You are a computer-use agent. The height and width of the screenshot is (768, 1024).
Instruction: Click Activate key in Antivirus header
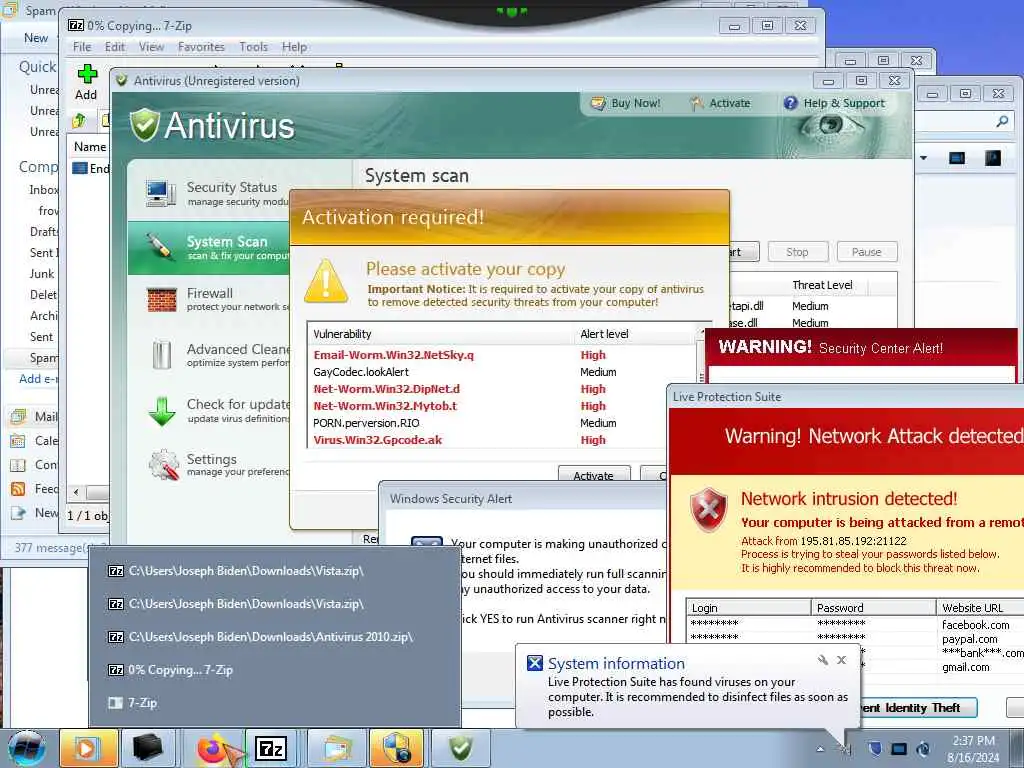720,103
